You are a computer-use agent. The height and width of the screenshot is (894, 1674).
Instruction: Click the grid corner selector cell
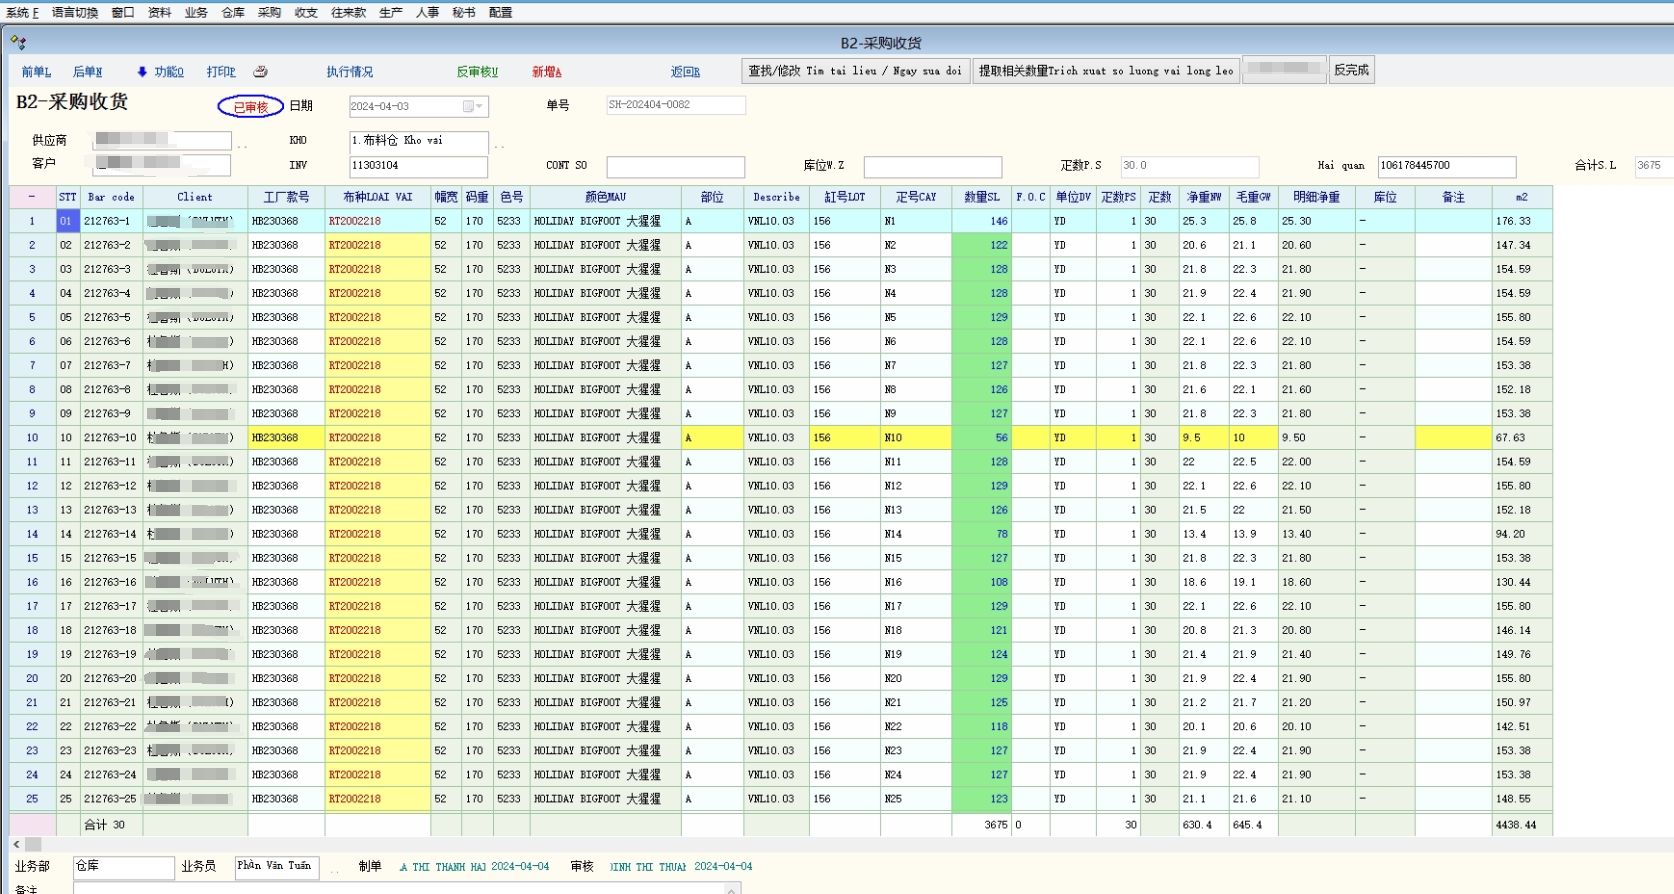tap(32, 197)
